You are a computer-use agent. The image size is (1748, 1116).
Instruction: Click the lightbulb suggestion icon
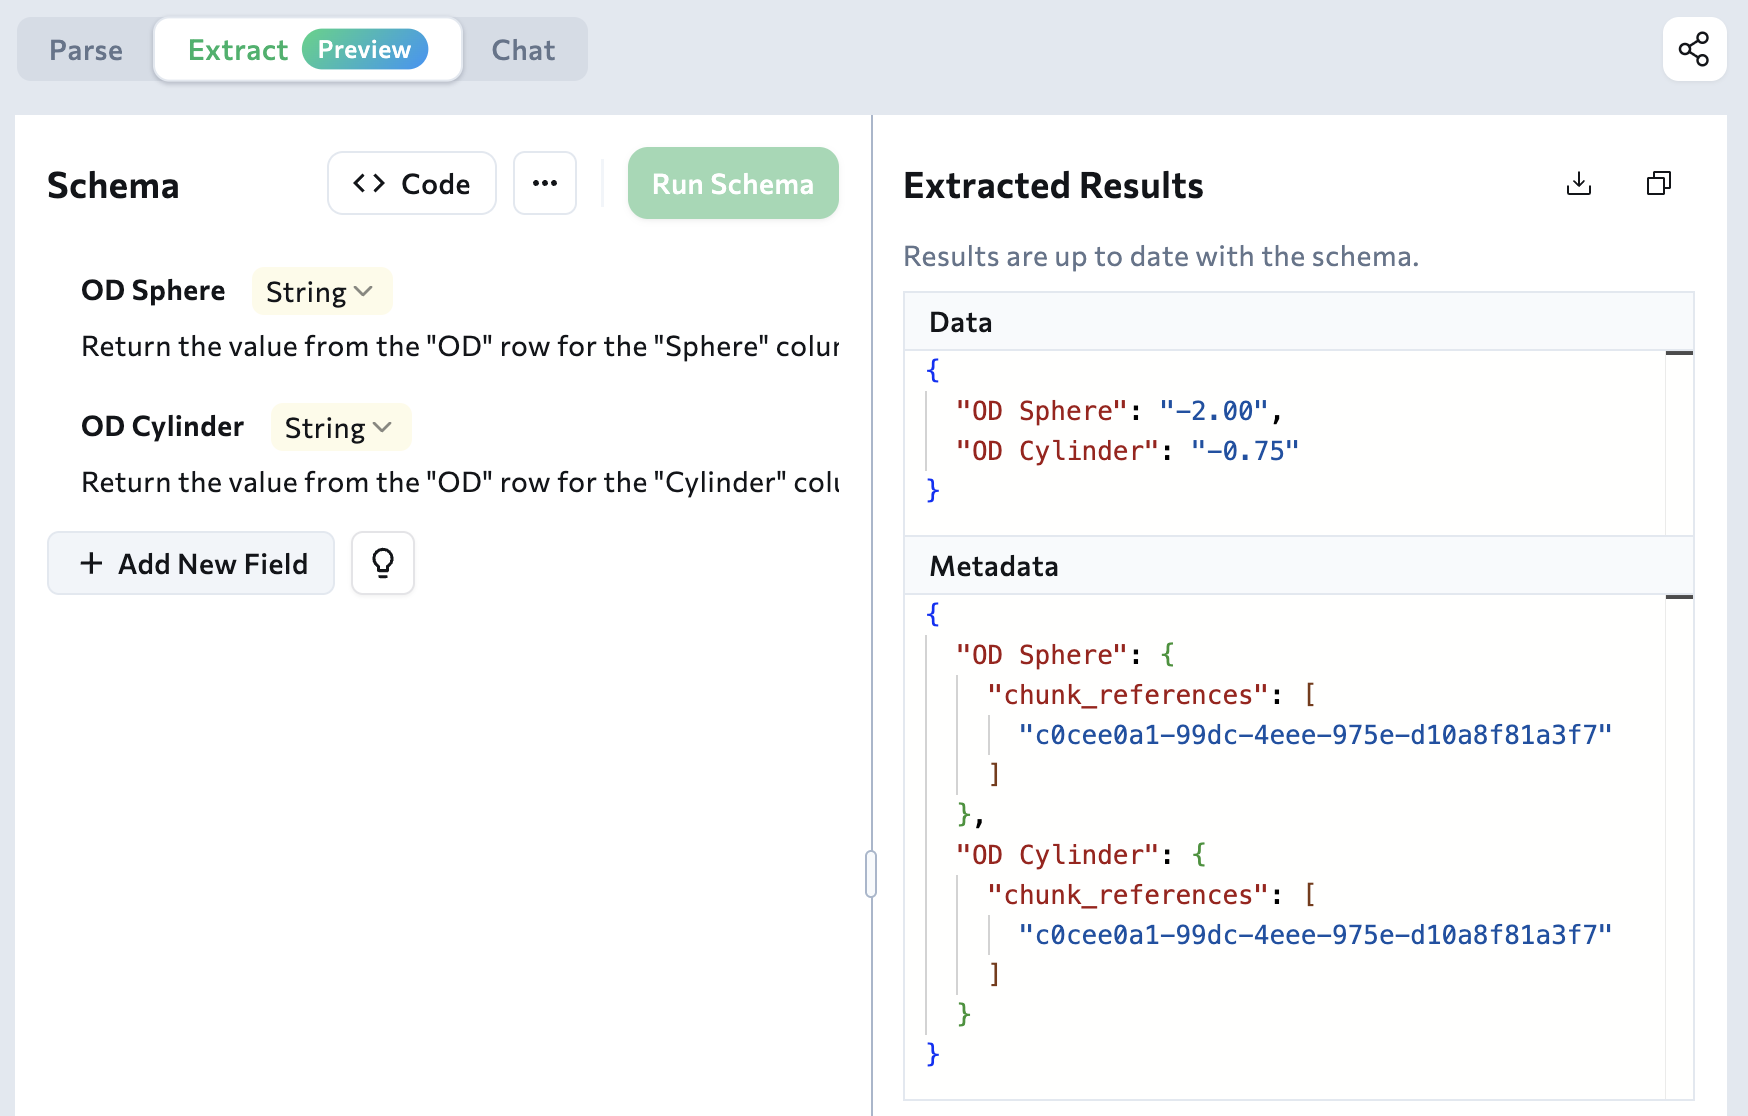[382, 563]
